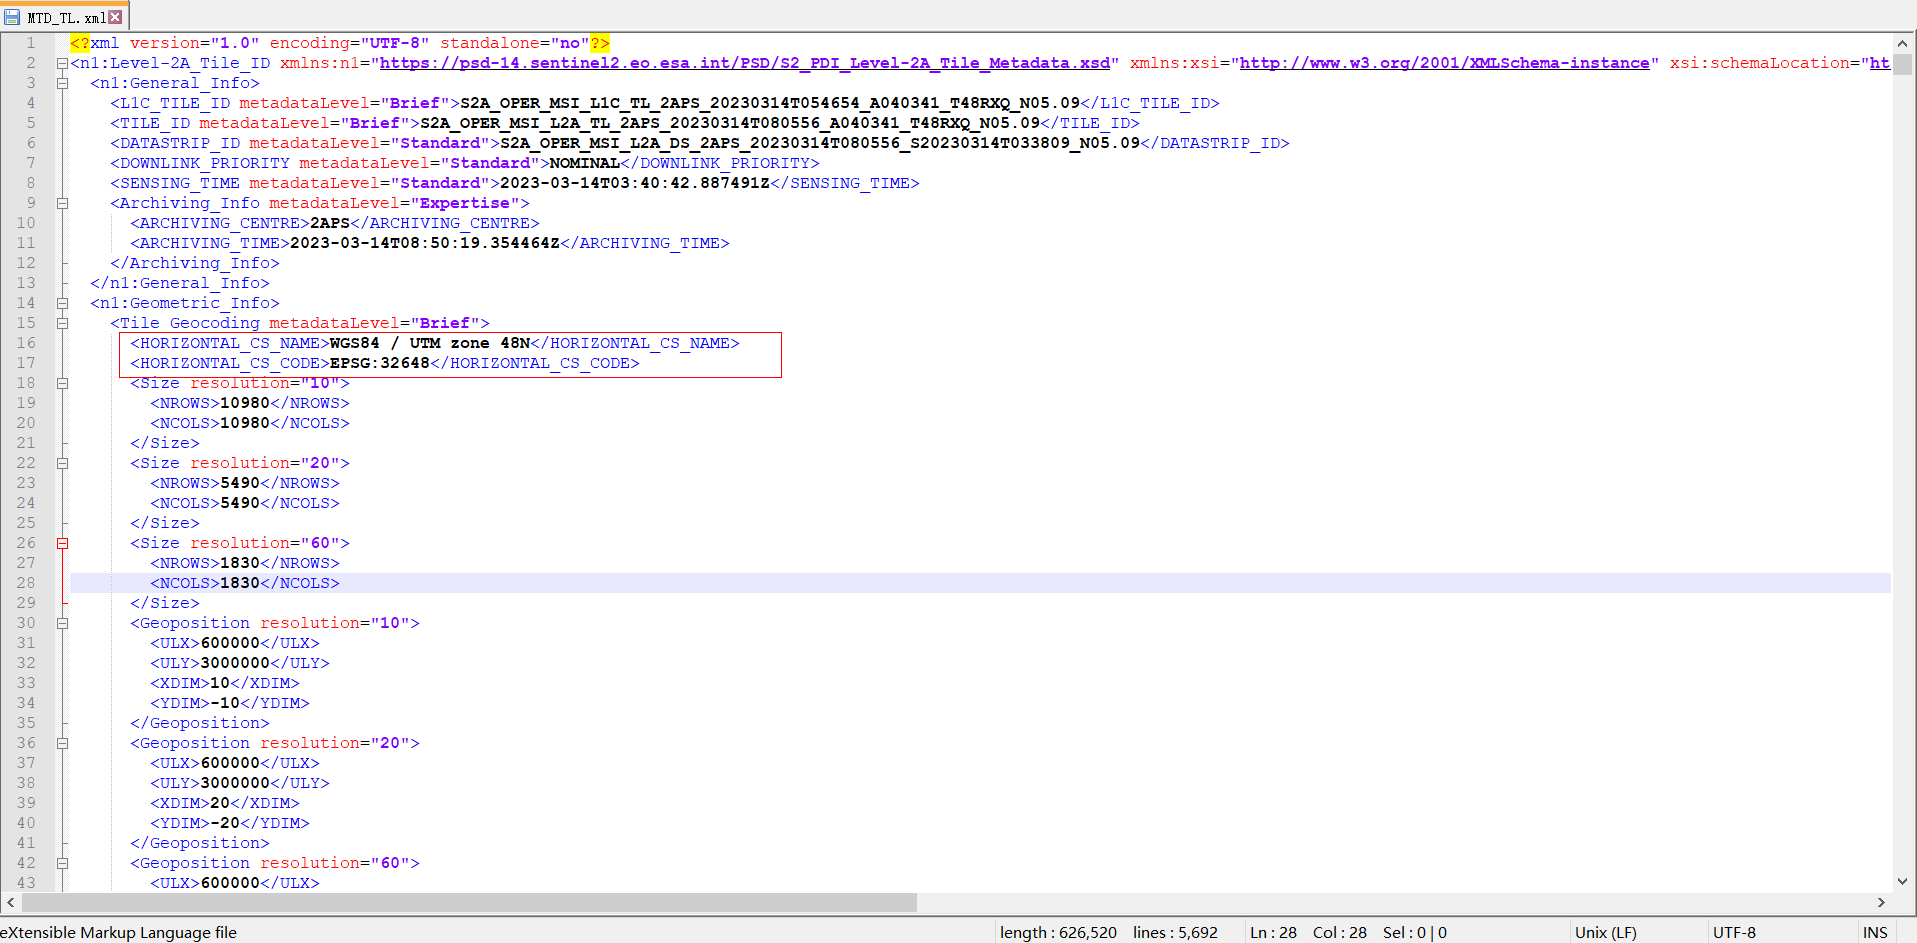This screenshot has height=943, width=1917.
Task: Click the L1C_TILE_ID value on line 4
Action: (x=770, y=103)
